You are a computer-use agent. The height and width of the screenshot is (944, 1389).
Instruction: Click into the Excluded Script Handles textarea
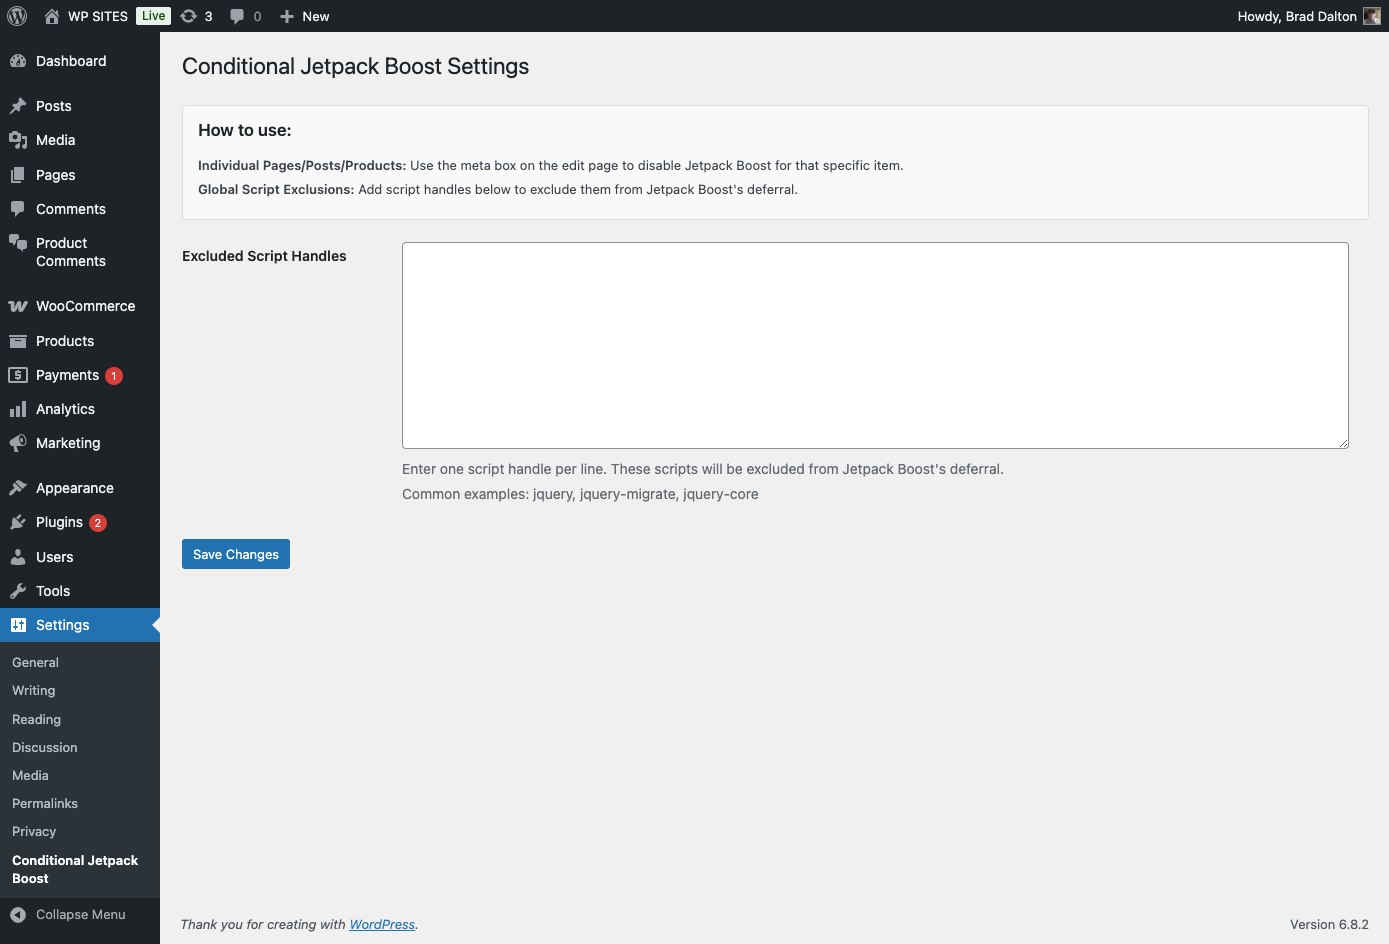(875, 345)
